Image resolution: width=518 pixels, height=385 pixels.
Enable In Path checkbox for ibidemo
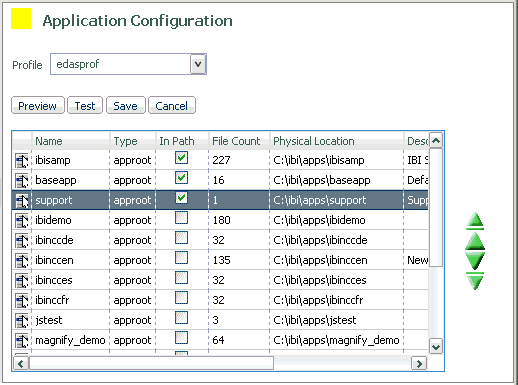pyautogui.click(x=181, y=218)
